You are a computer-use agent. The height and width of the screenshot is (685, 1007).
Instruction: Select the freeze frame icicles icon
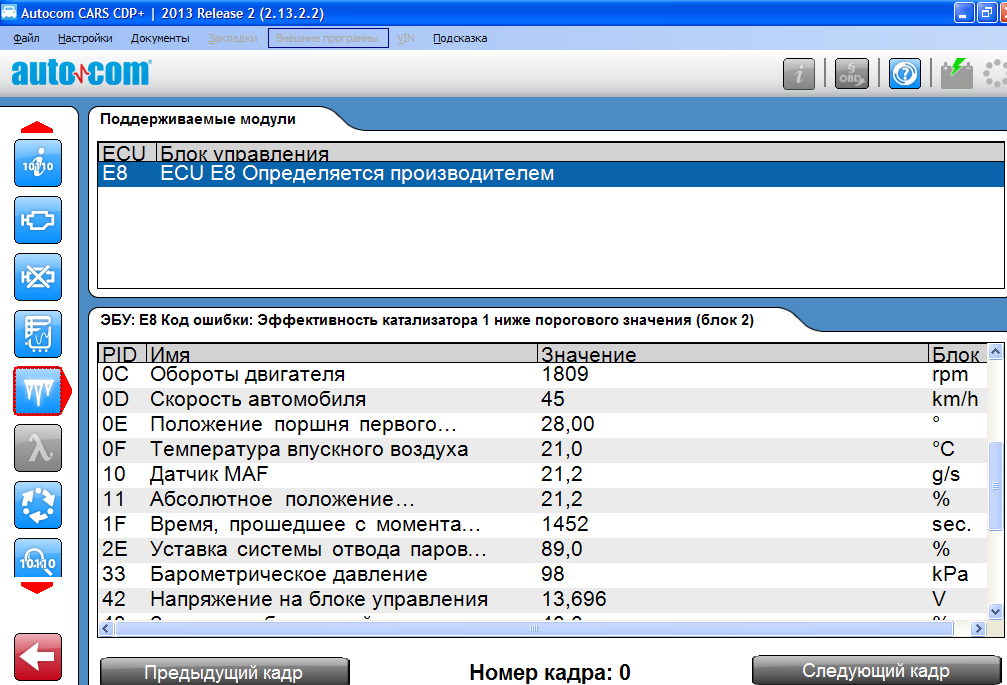click(x=38, y=391)
